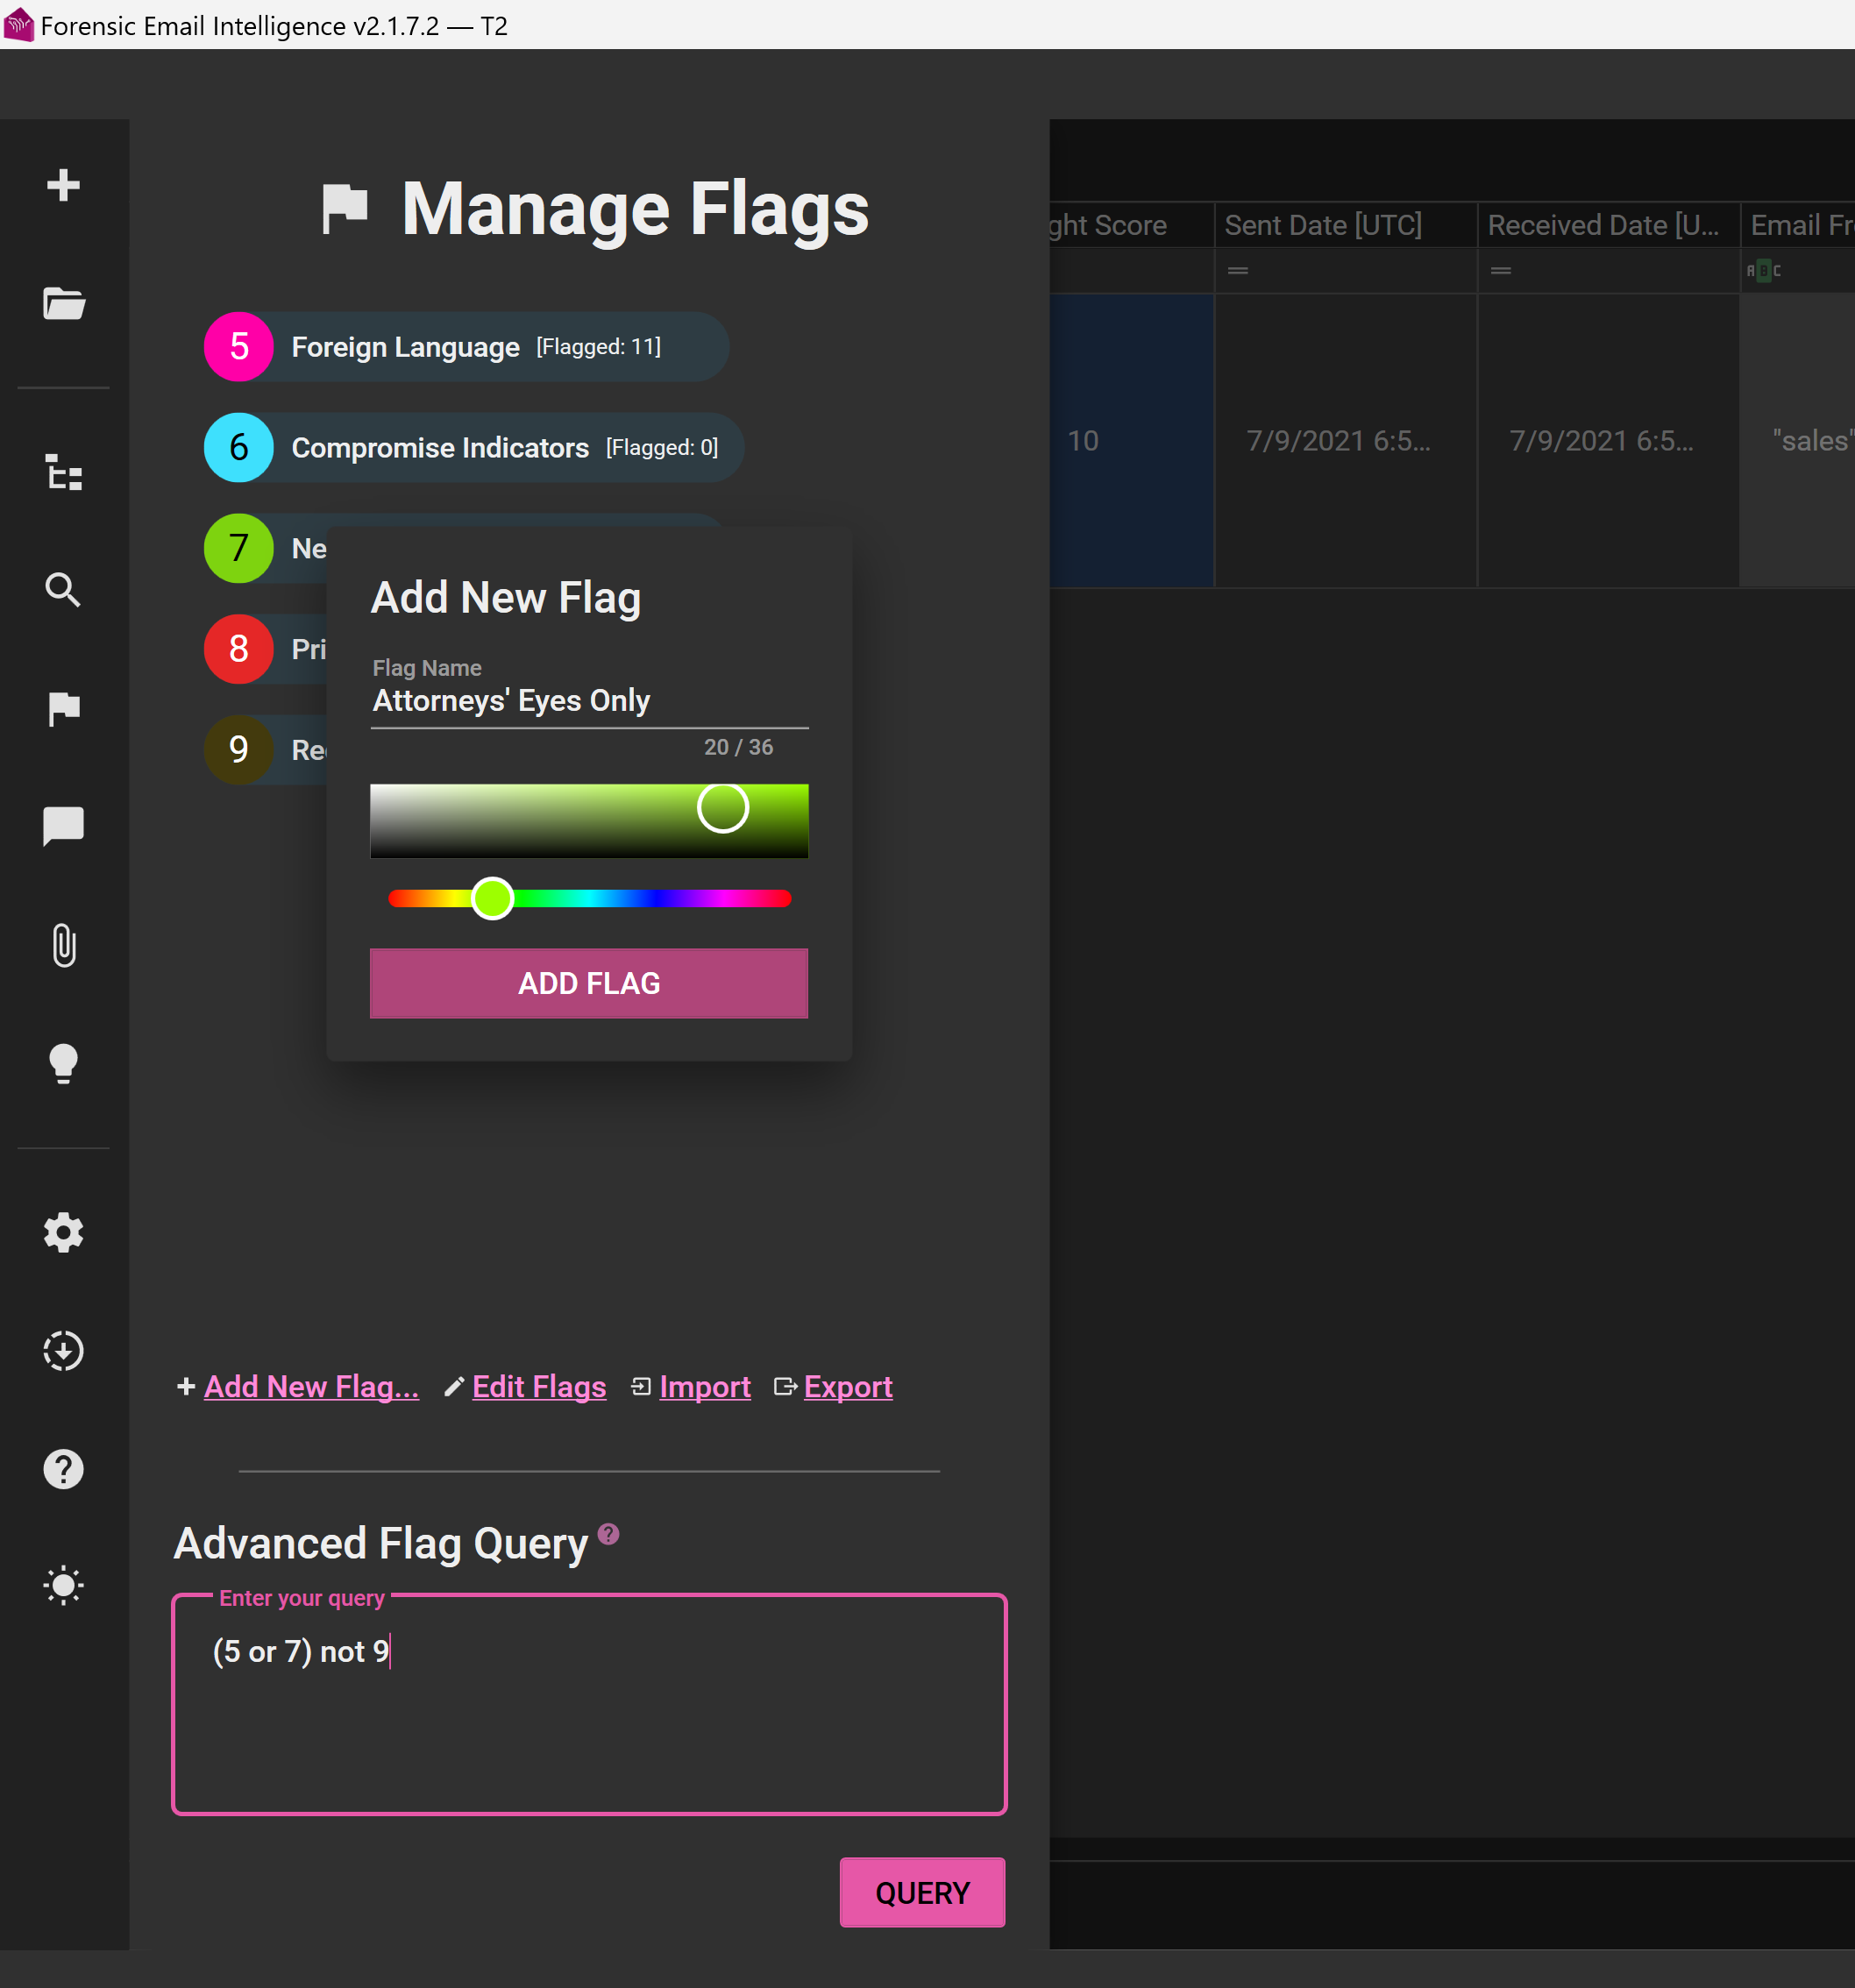Toggle the light/dark theme sun icon

pos(63,1586)
